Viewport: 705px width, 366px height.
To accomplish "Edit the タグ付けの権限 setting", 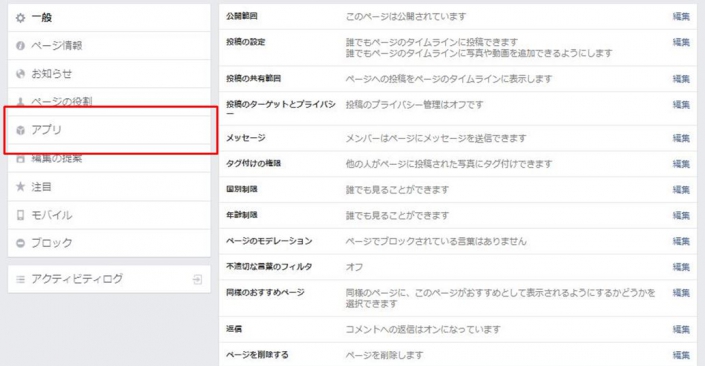I will [681, 164].
